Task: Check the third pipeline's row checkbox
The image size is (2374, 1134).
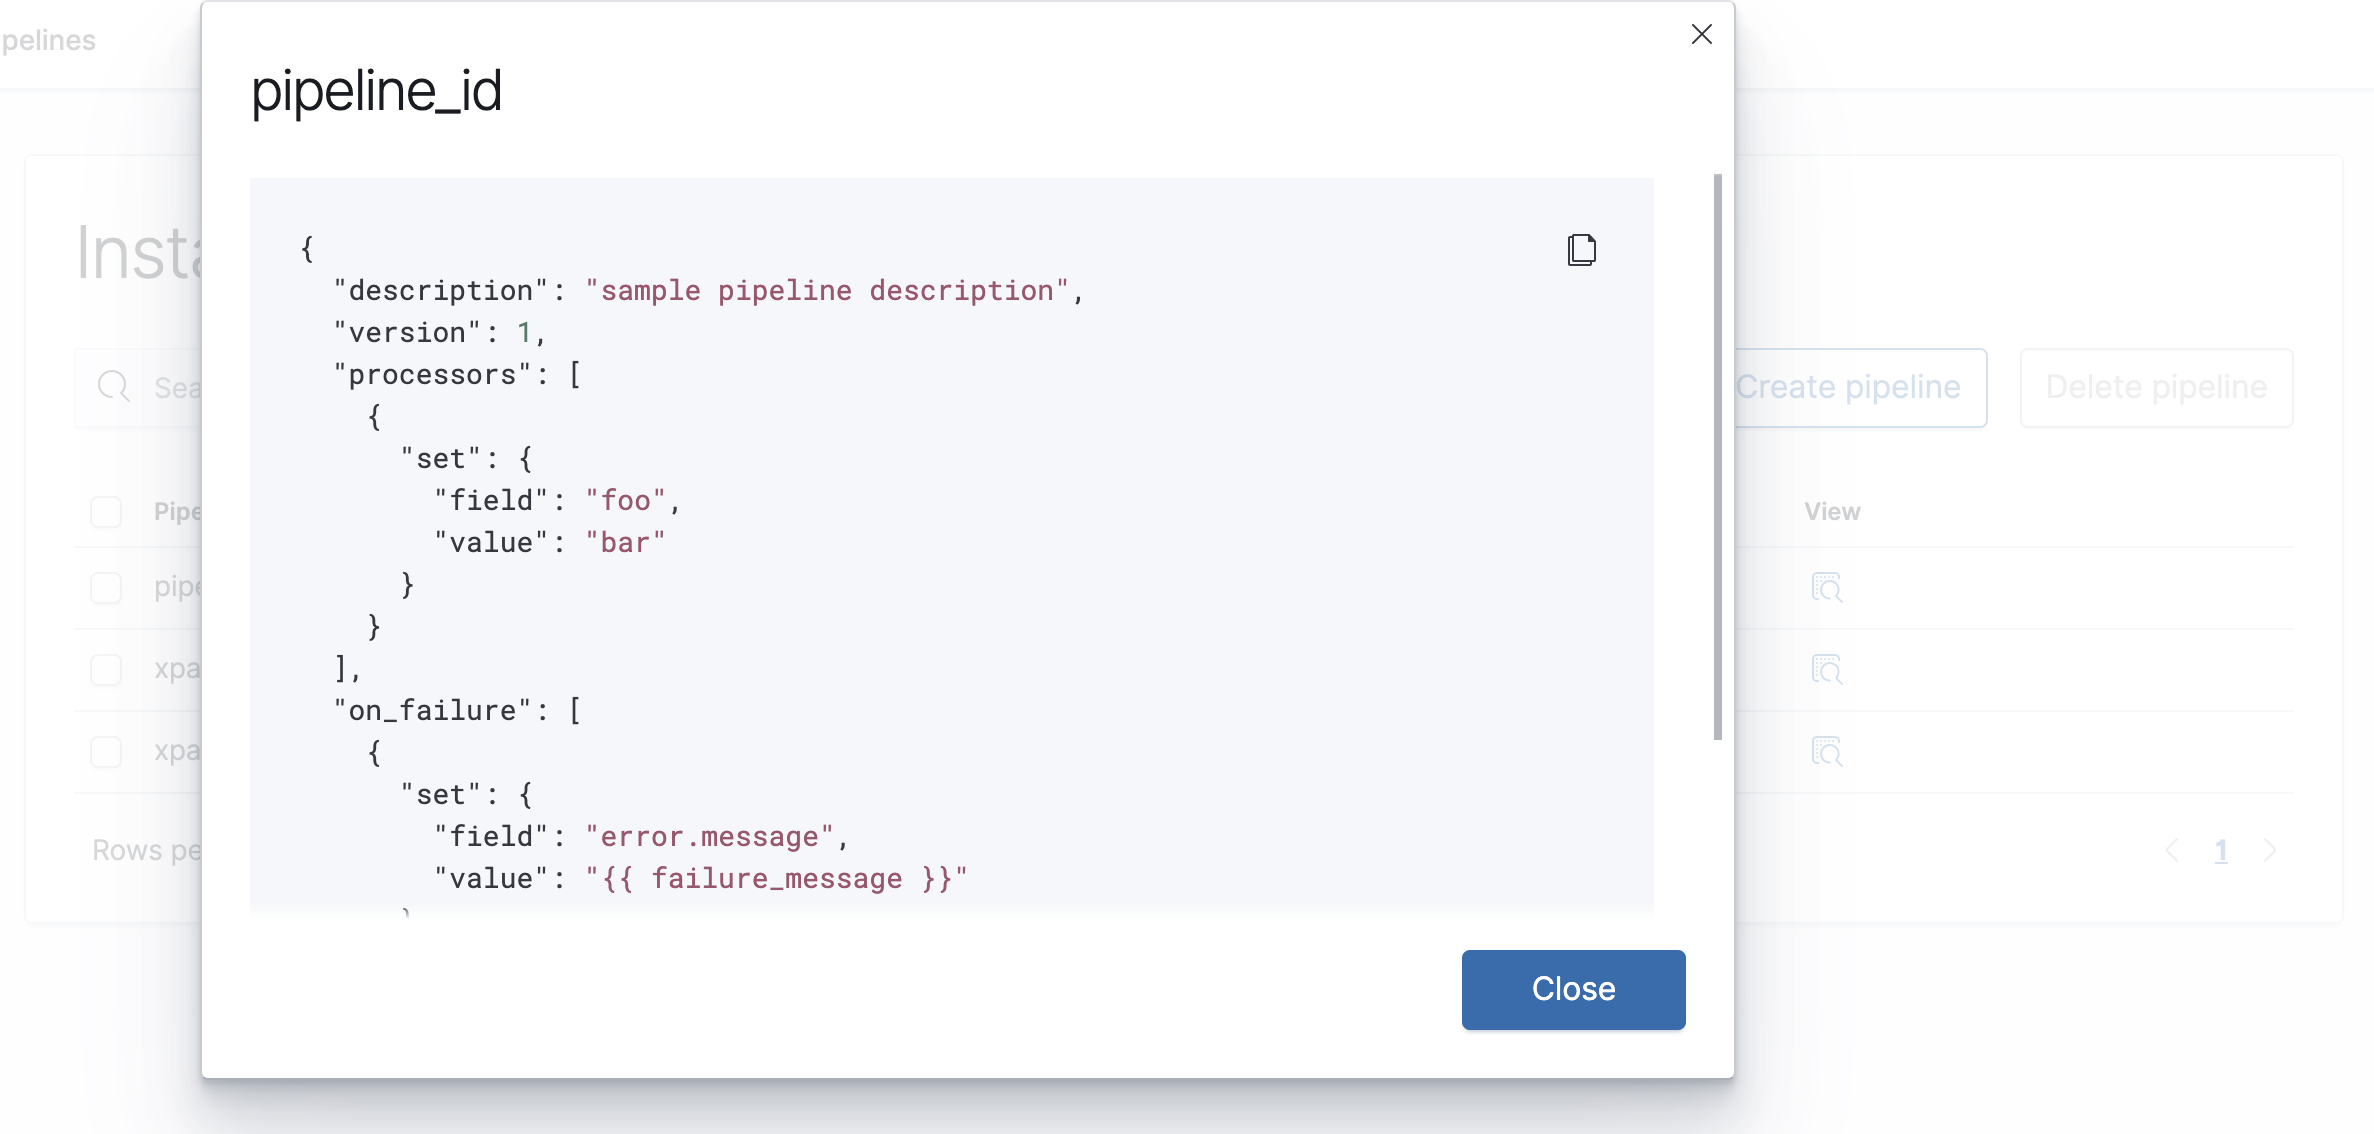Action: pos(105,752)
